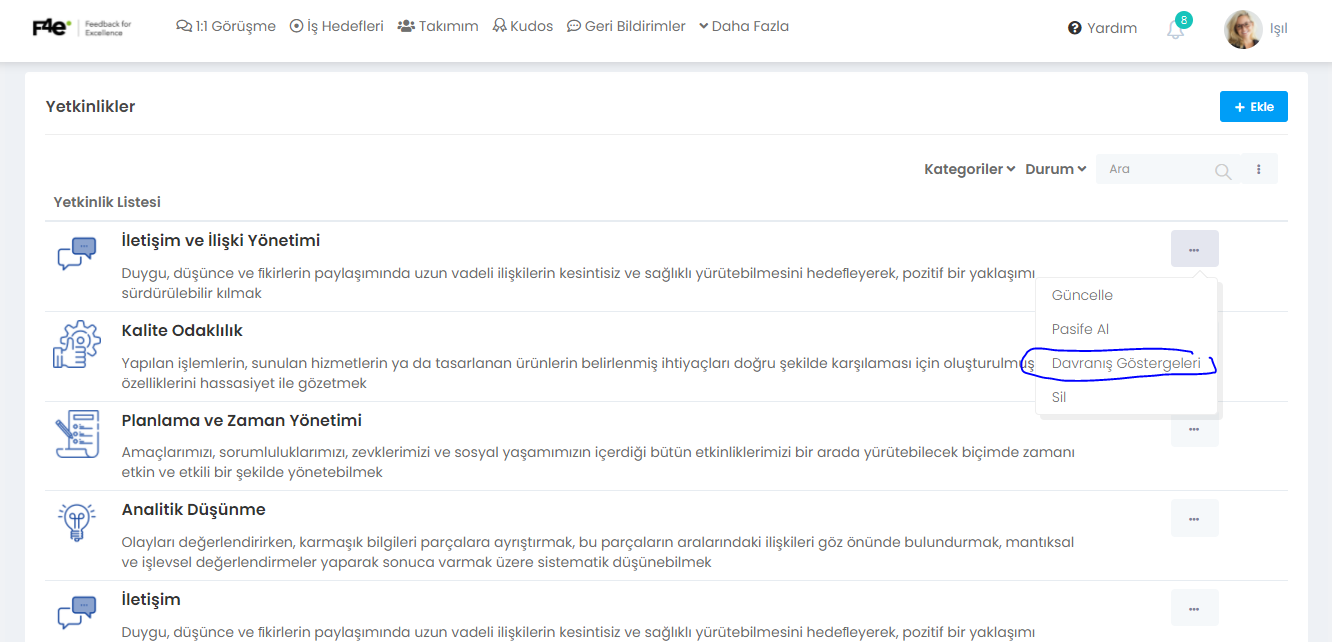Click the İletişim ve İlişki Yönetimi title
1332x642 pixels.
[x=221, y=240]
